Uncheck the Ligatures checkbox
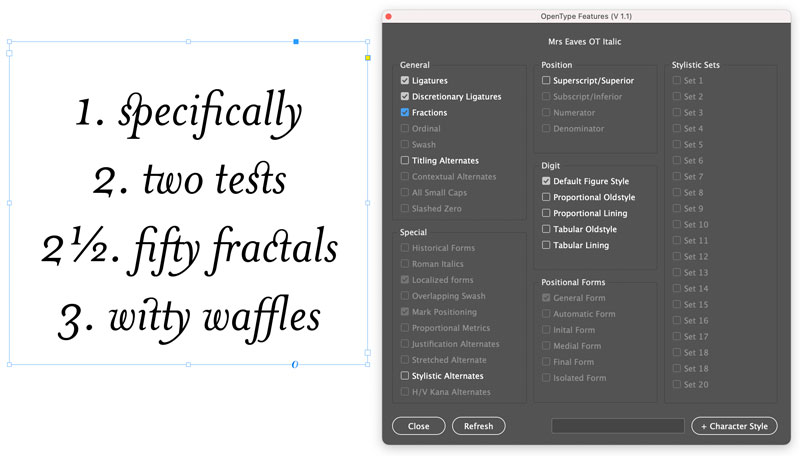The image size is (800, 456). click(x=405, y=80)
